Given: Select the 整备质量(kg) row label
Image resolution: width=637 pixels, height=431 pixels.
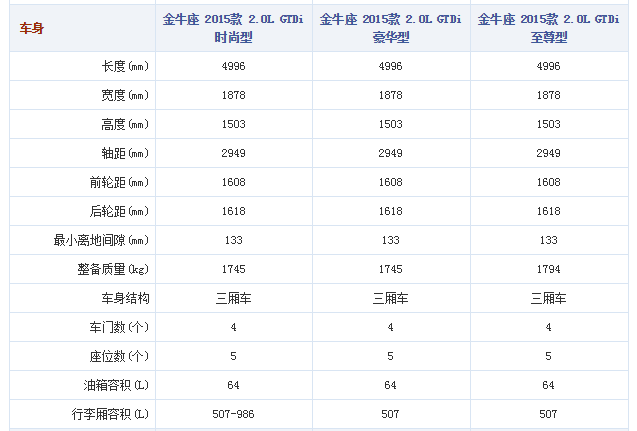Looking at the screenshot, I should pos(113,269).
